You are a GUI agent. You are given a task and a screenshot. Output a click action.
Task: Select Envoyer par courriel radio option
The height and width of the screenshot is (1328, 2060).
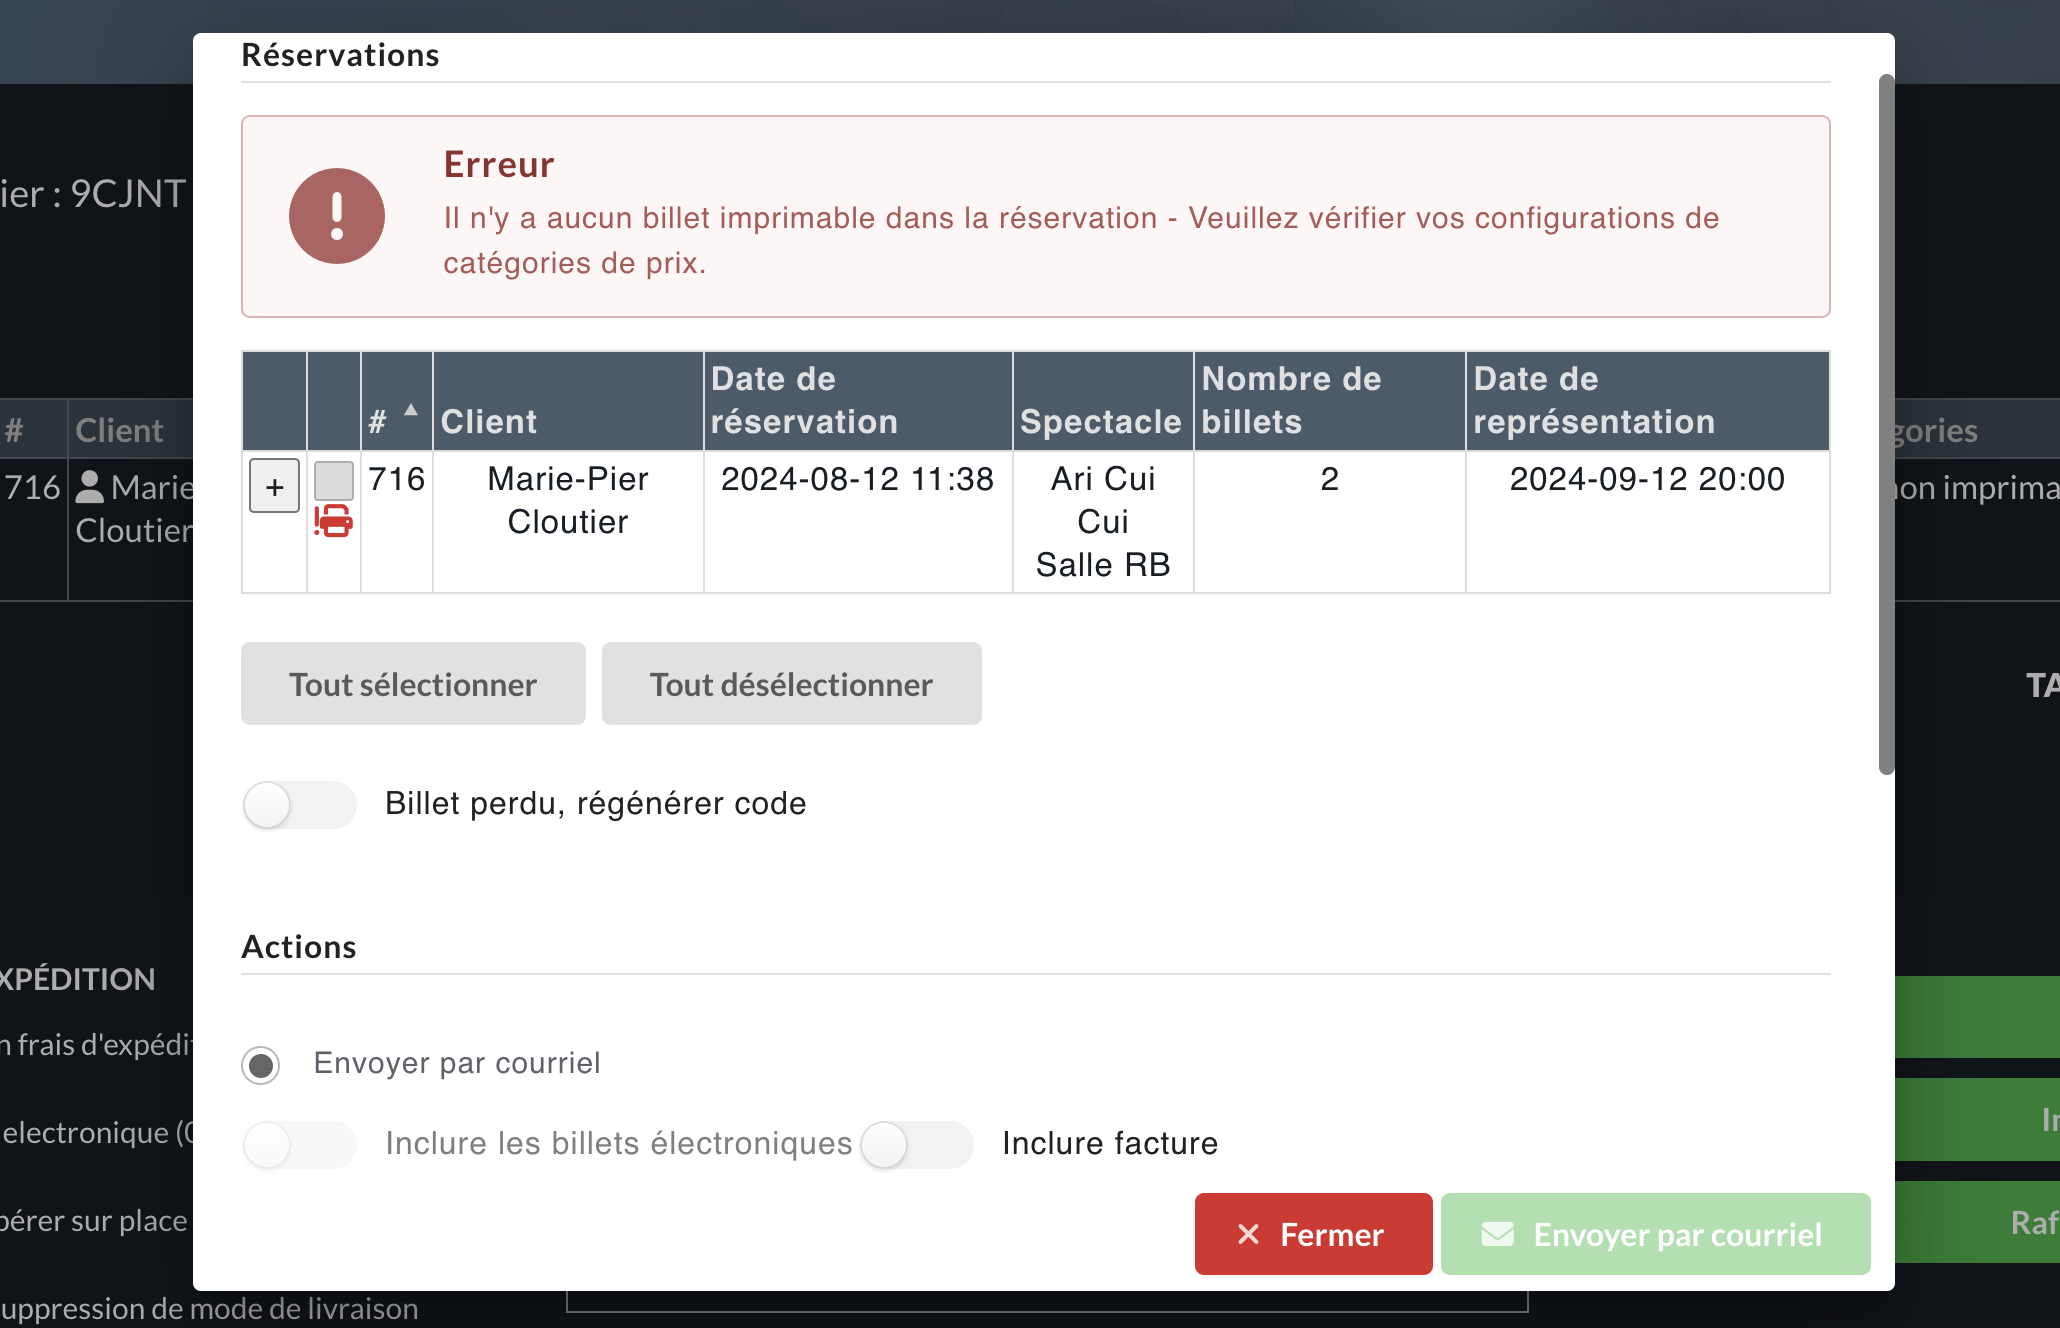pos(261,1065)
